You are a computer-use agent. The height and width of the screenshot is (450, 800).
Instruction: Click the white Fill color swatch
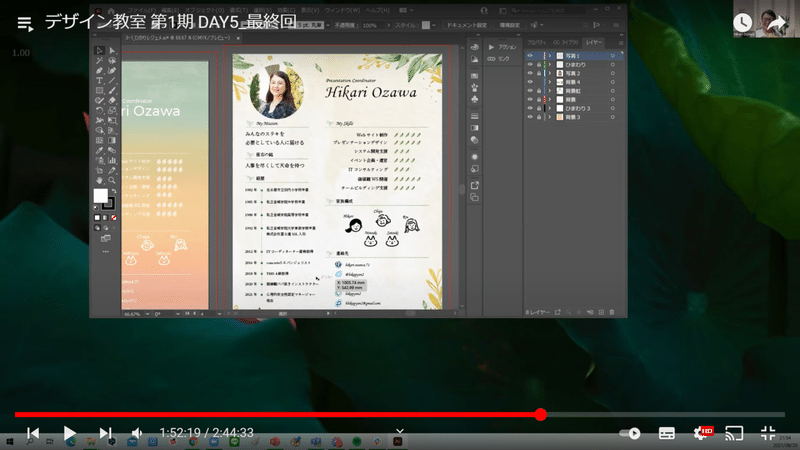tap(101, 195)
